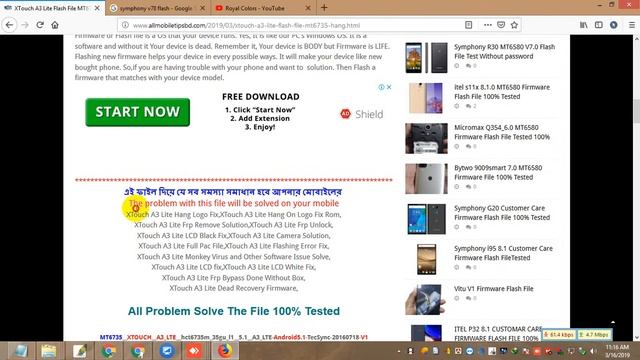
Task: Reload the current page
Action: pos(40,25)
